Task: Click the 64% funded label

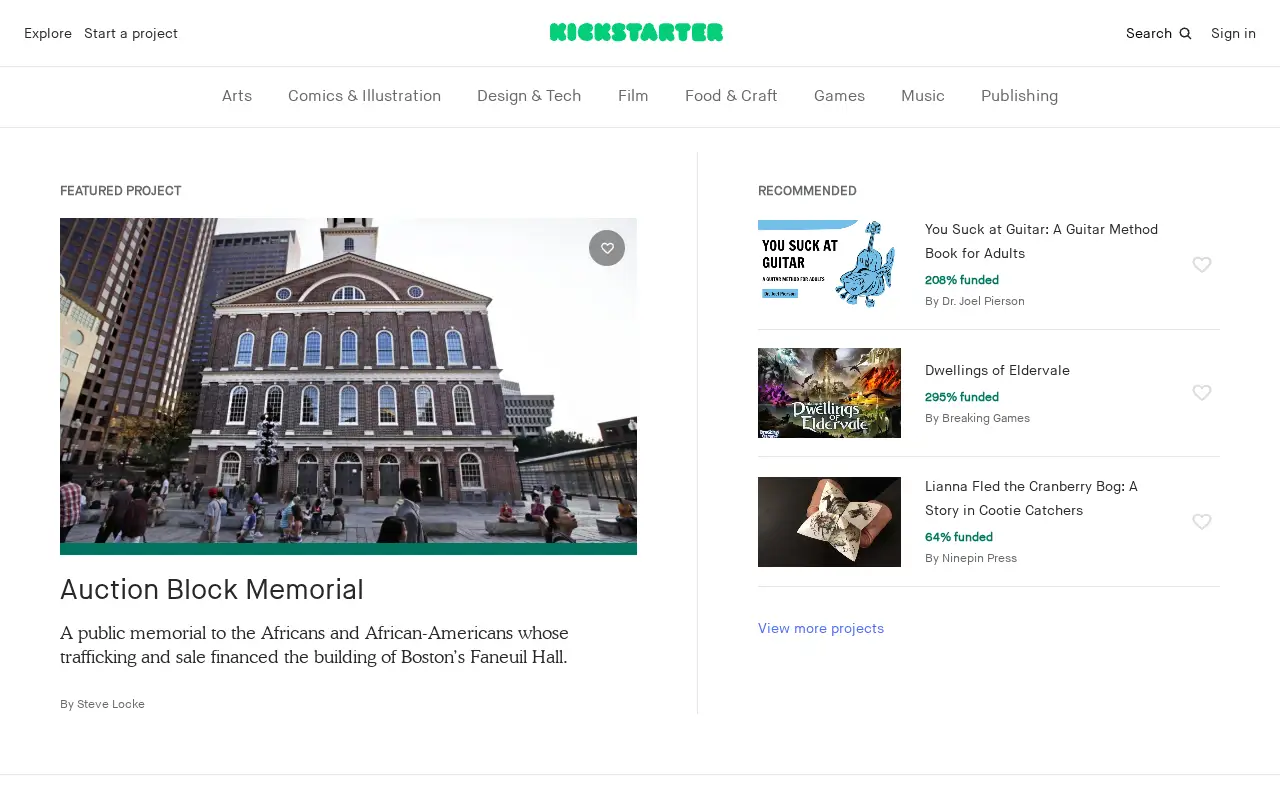Action: click(959, 537)
